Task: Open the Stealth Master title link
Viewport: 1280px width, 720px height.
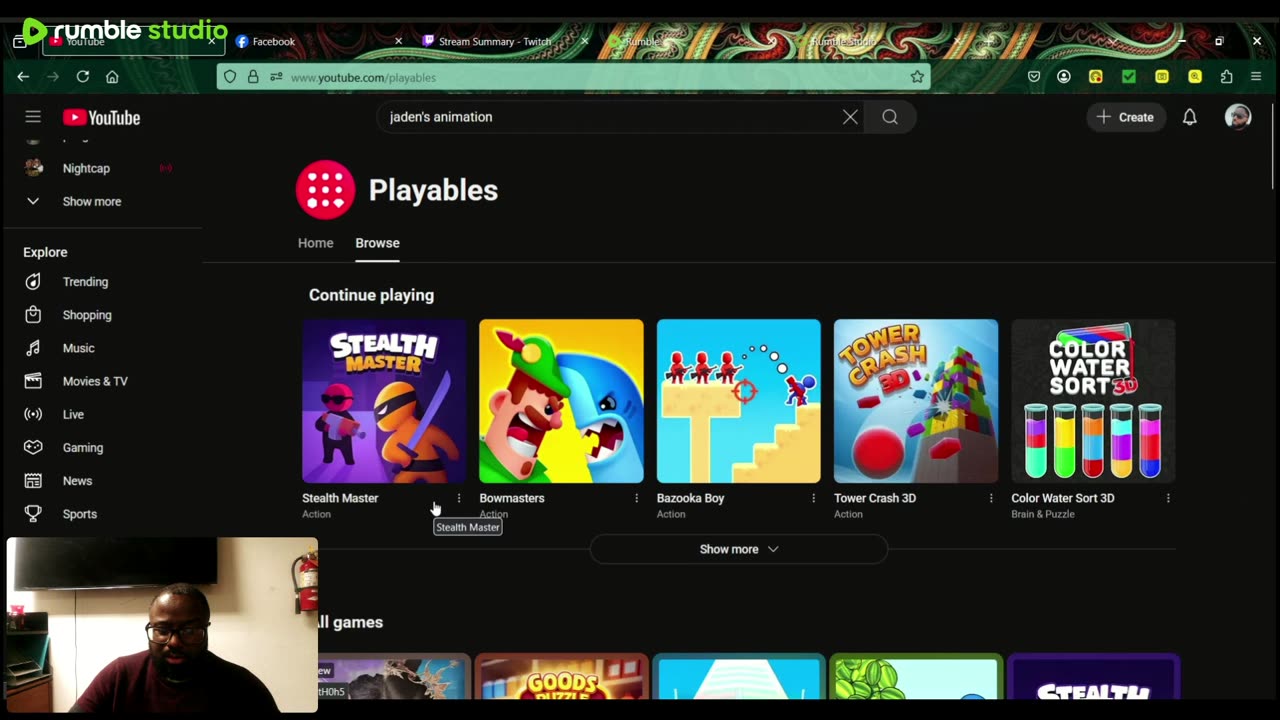Action: pos(340,498)
